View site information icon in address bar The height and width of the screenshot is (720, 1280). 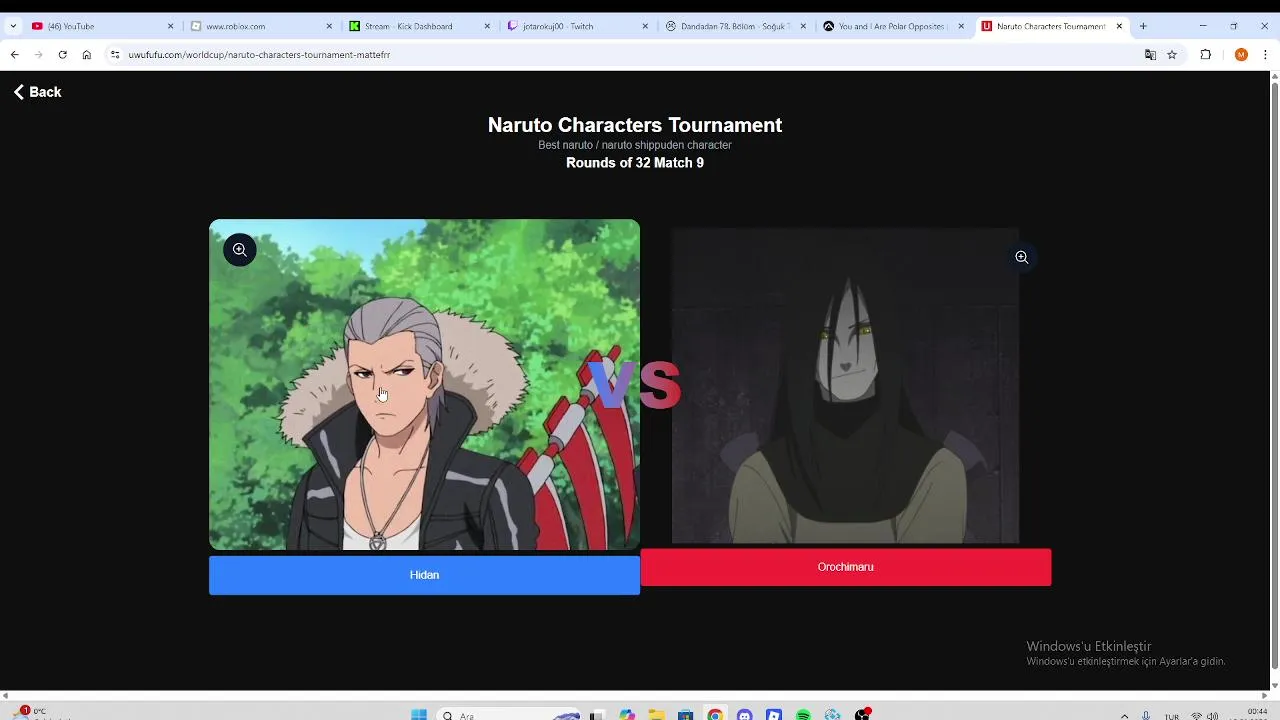tap(115, 55)
